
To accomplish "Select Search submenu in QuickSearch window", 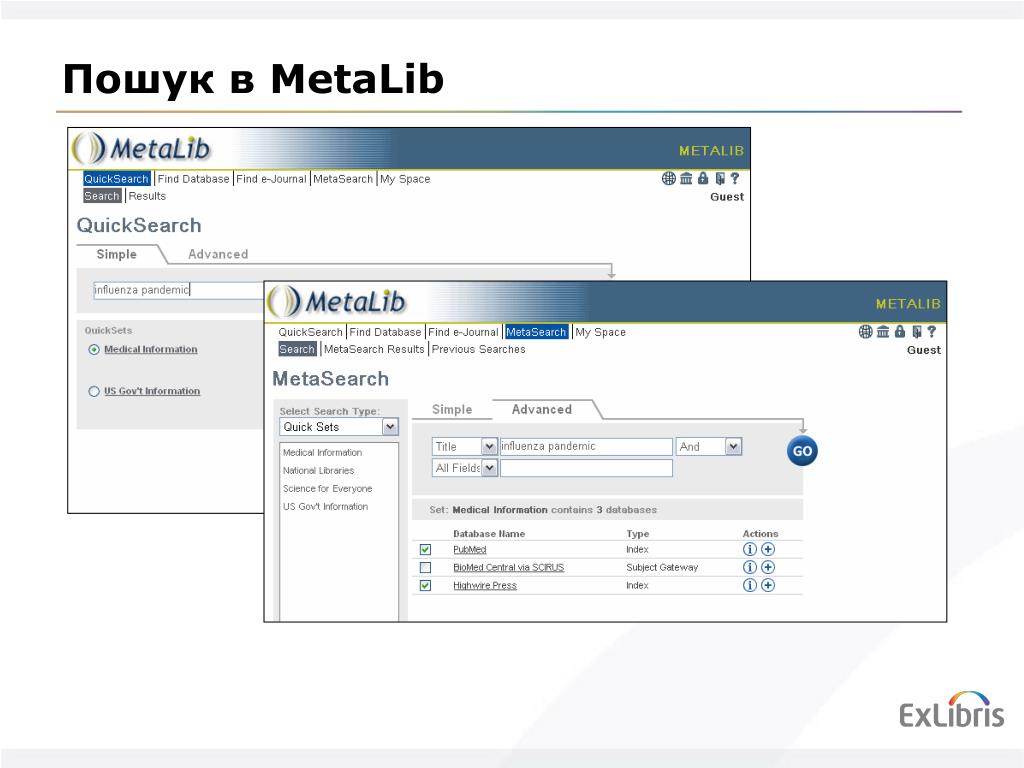I will pyautogui.click(x=102, y=196).
